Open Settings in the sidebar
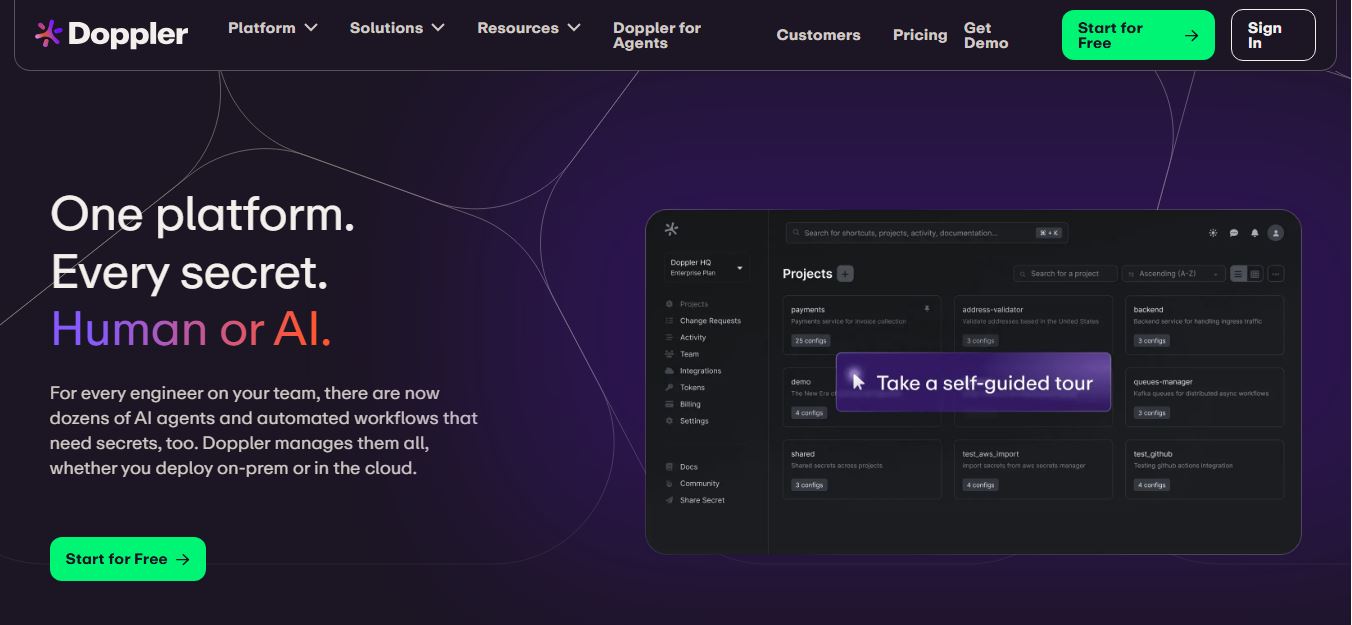This screenshot has width=1352, height=625. (687, 421)
